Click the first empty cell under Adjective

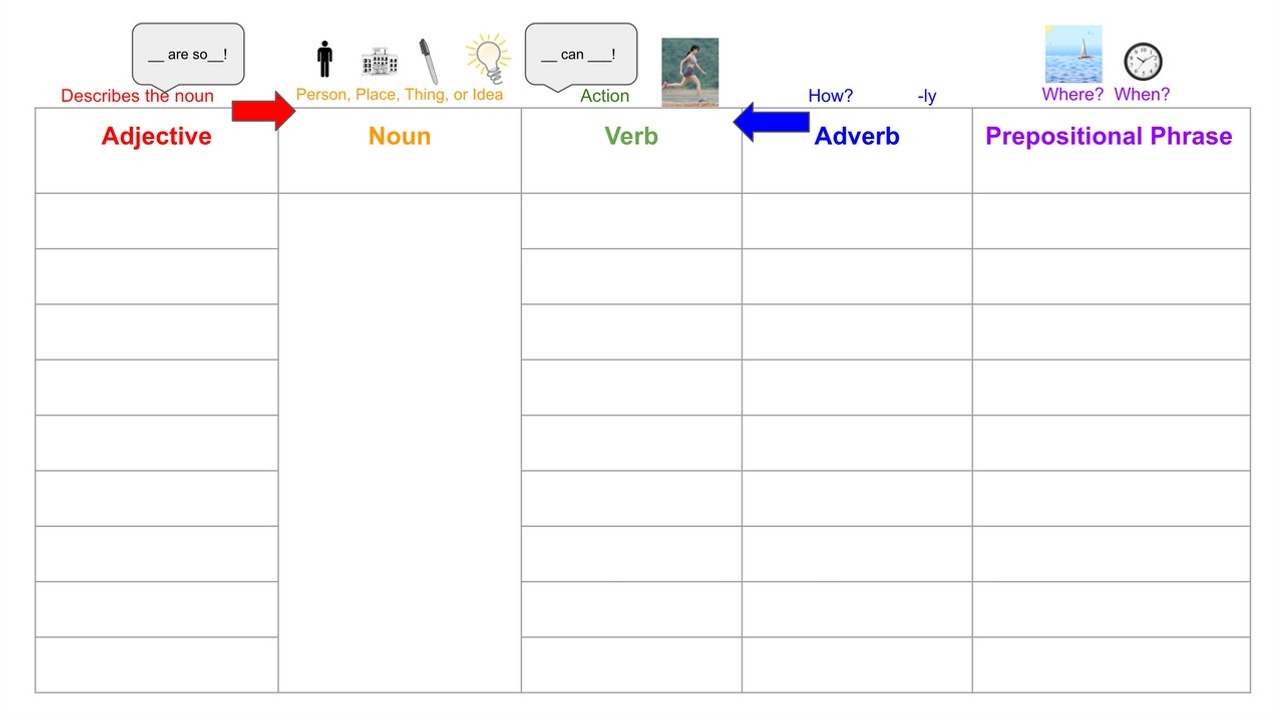(x=157, y=221)
